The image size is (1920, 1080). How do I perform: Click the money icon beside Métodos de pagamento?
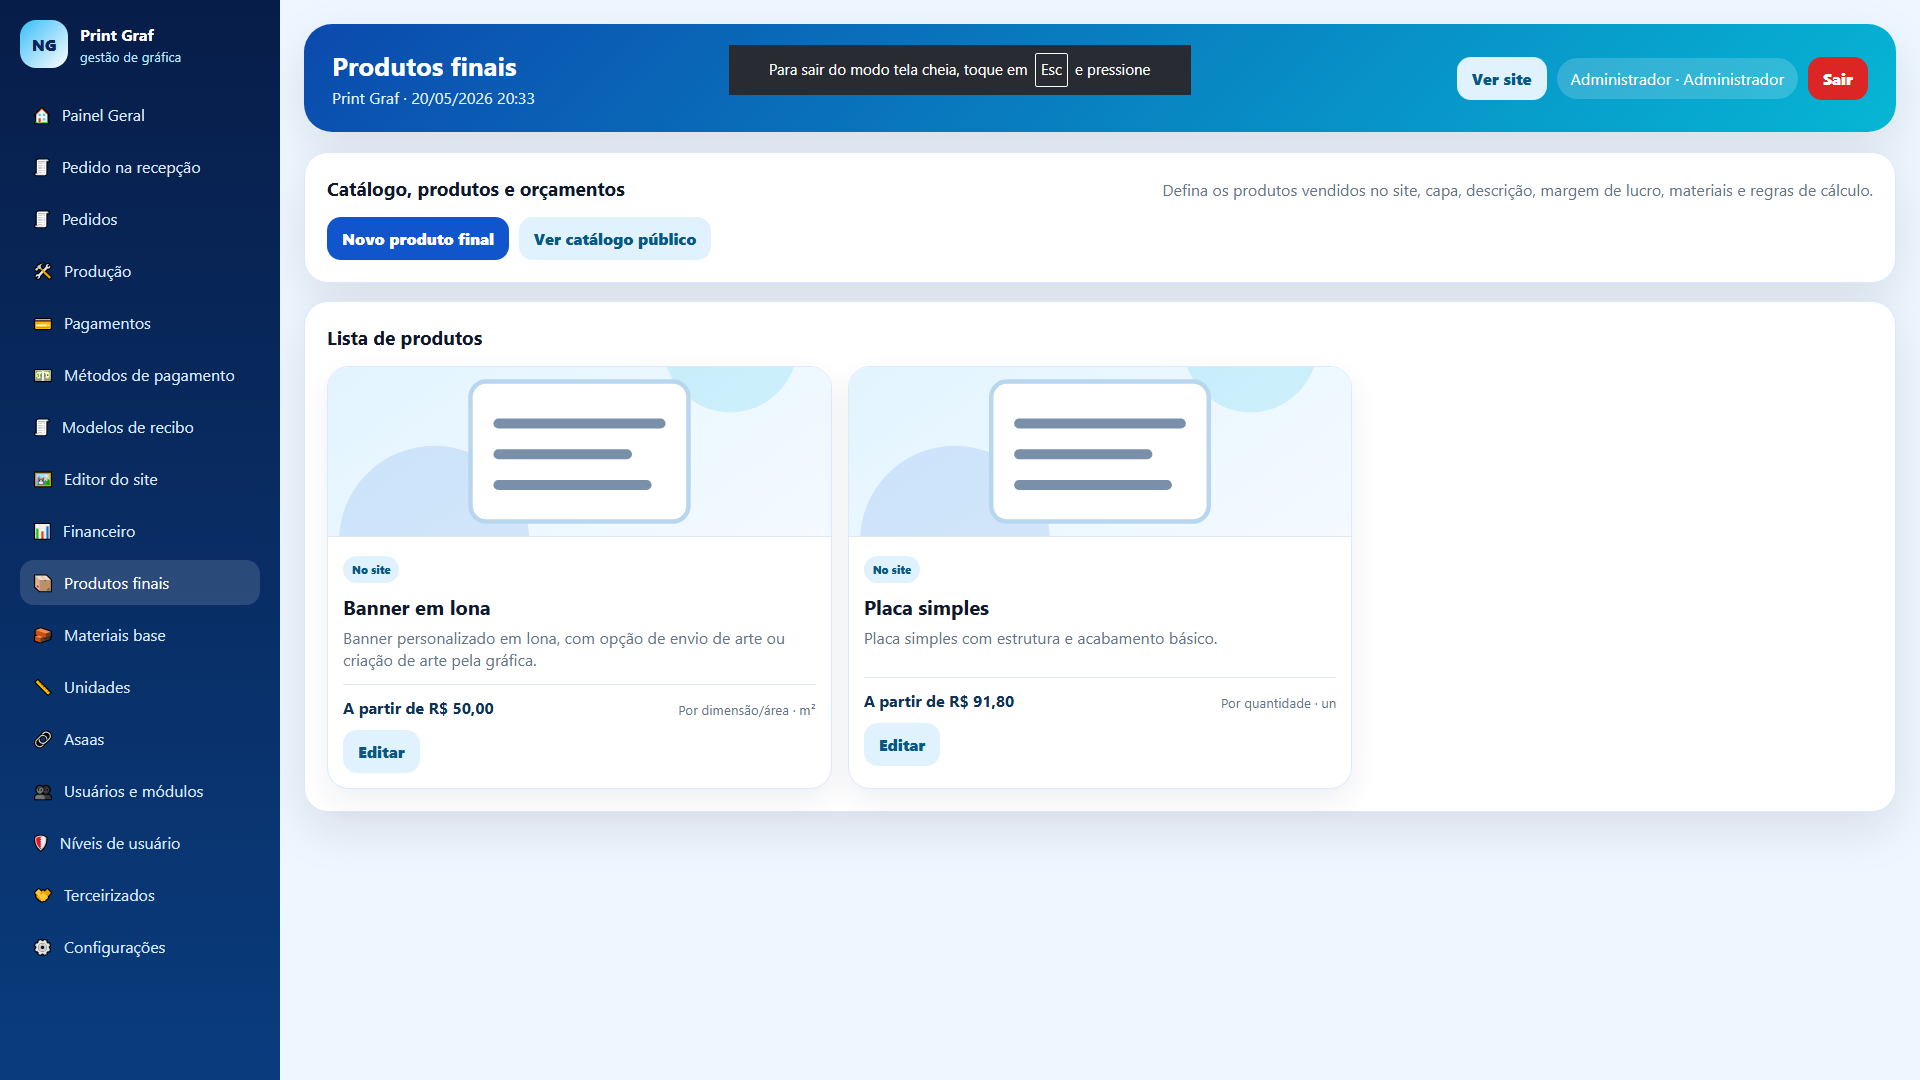point(43,376)
